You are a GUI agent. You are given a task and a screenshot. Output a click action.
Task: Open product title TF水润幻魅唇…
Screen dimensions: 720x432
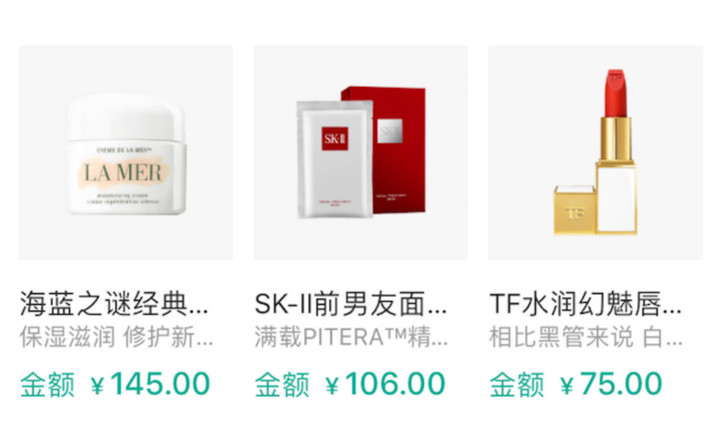pyautogui.click(x=585, y=304)
